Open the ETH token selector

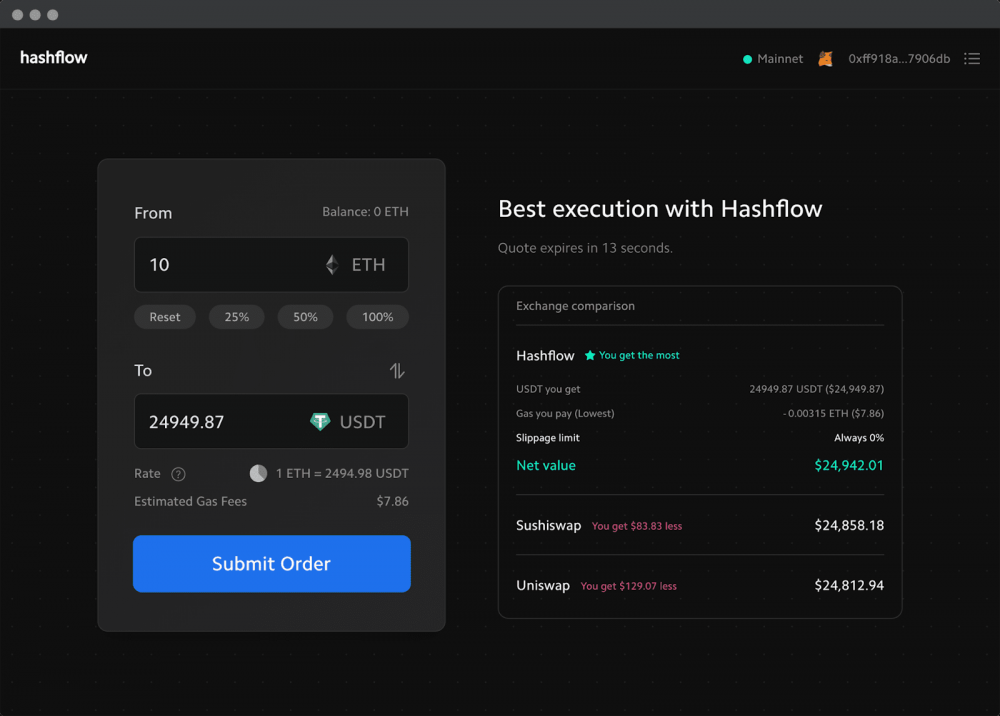[x=352, y=264]
